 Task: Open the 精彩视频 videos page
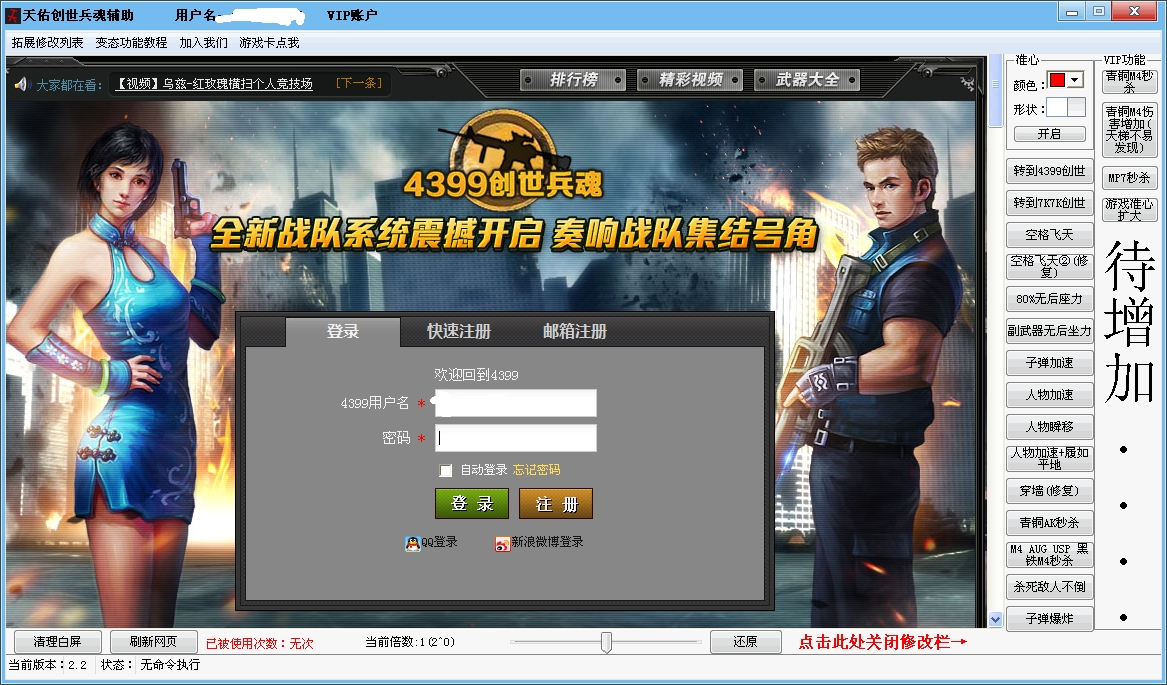point(690,80)
